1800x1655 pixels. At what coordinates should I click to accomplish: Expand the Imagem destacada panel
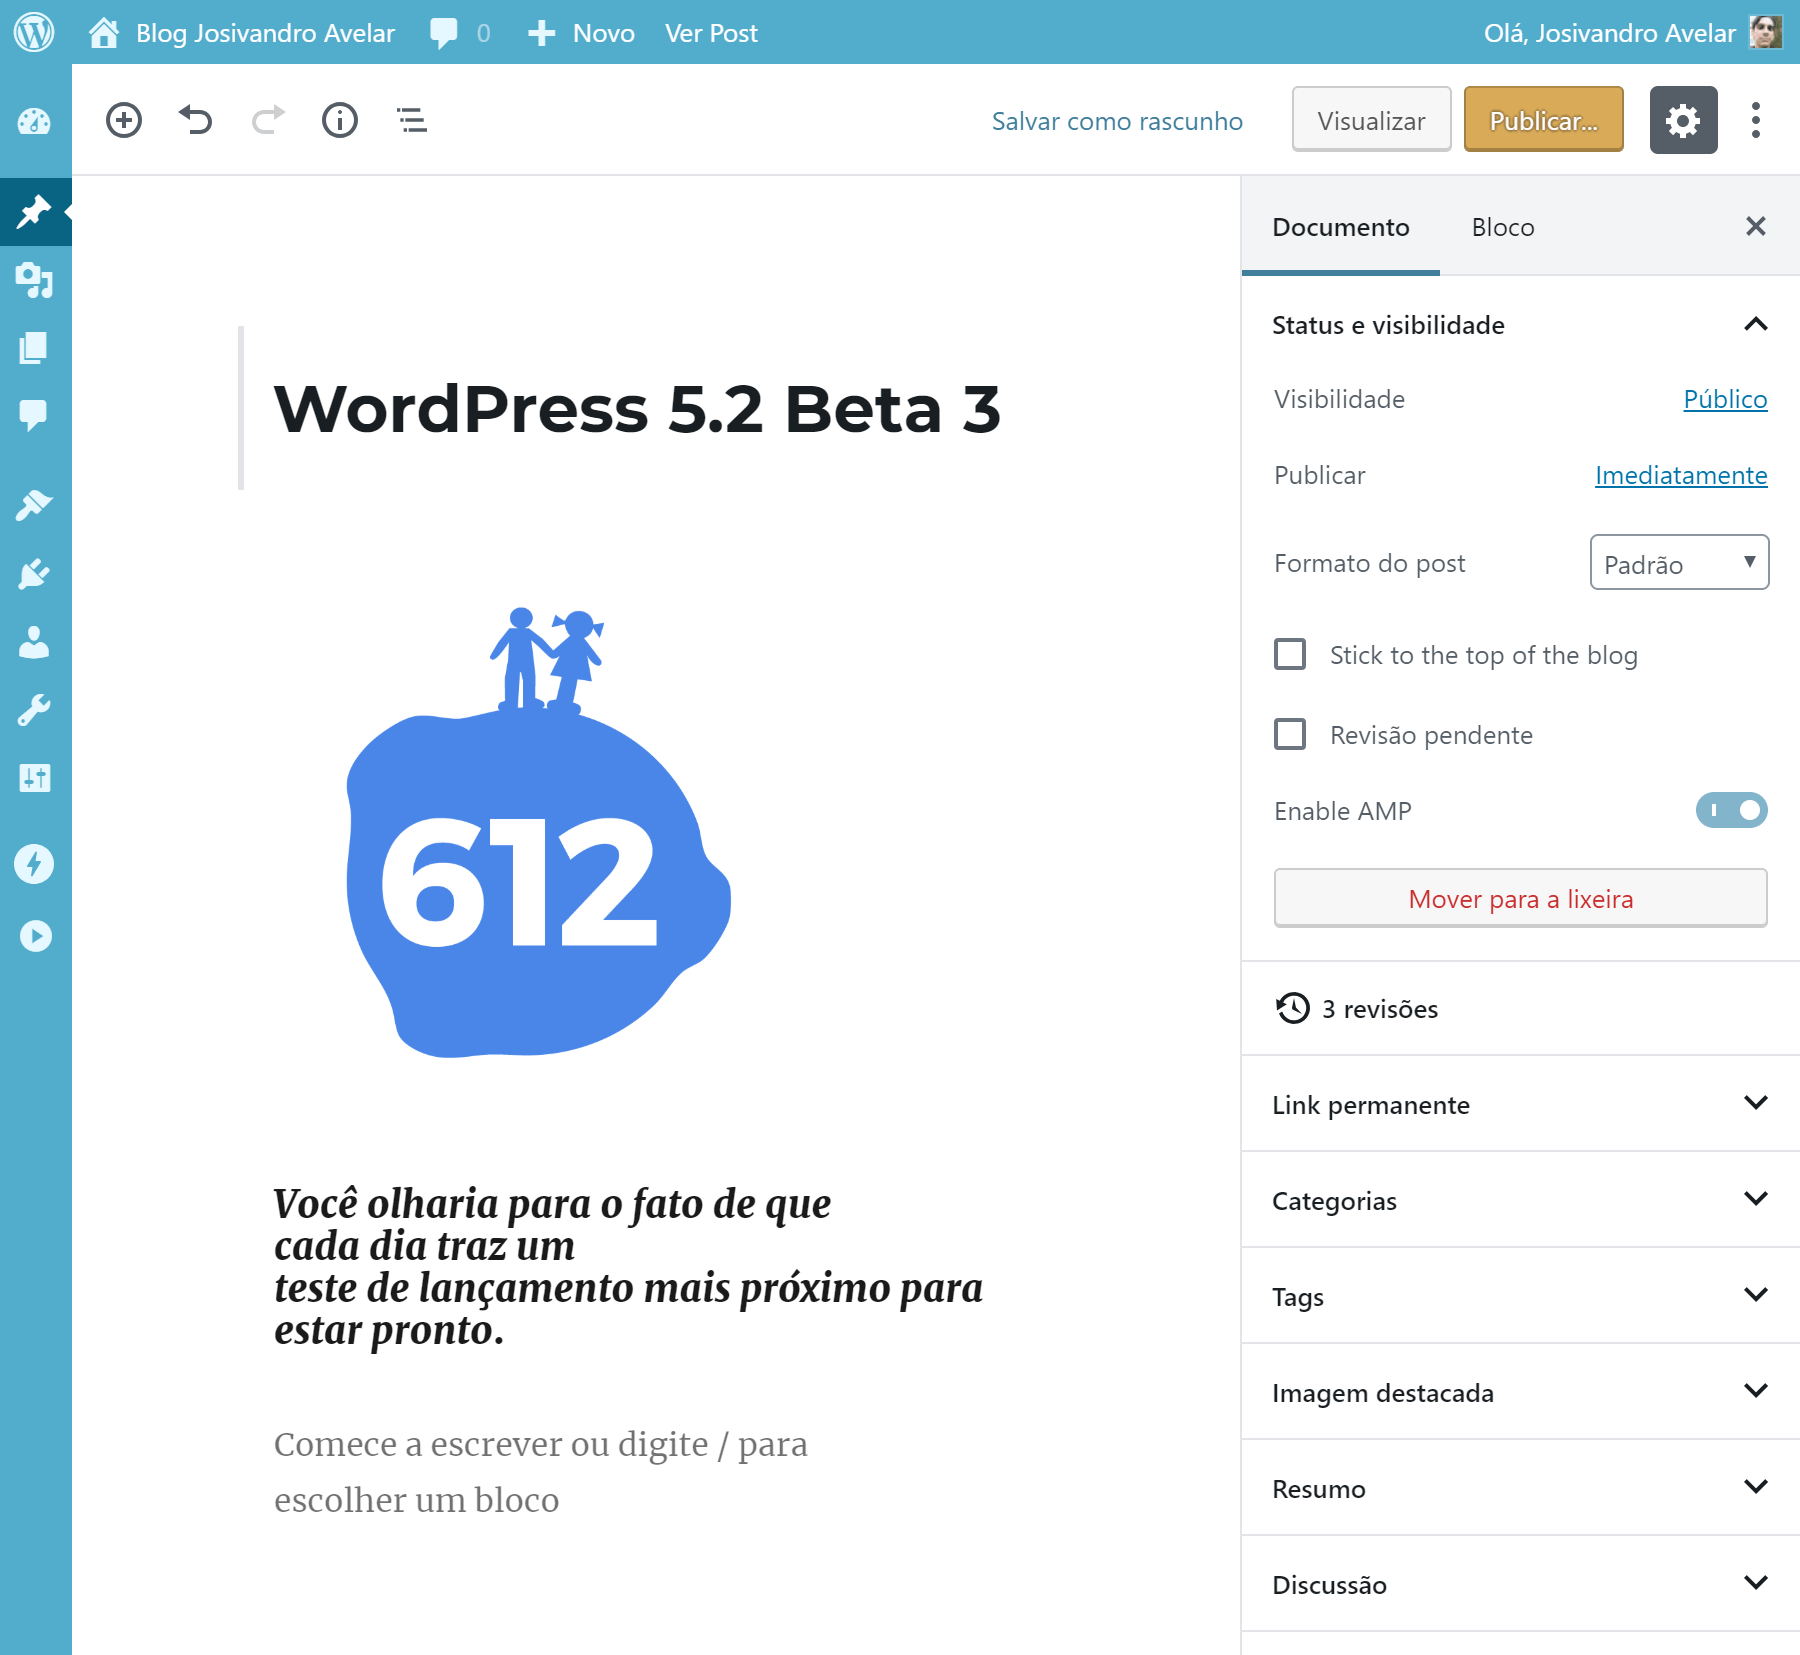click(x=1520, y=1392)
